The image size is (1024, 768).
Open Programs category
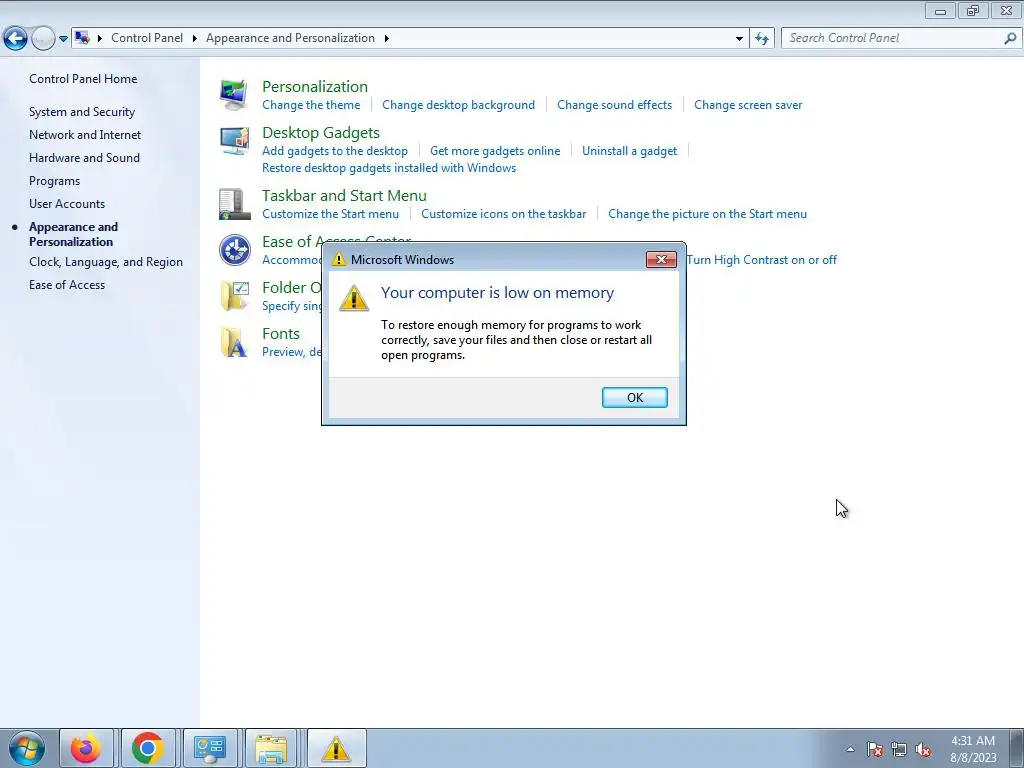point(54,181)
